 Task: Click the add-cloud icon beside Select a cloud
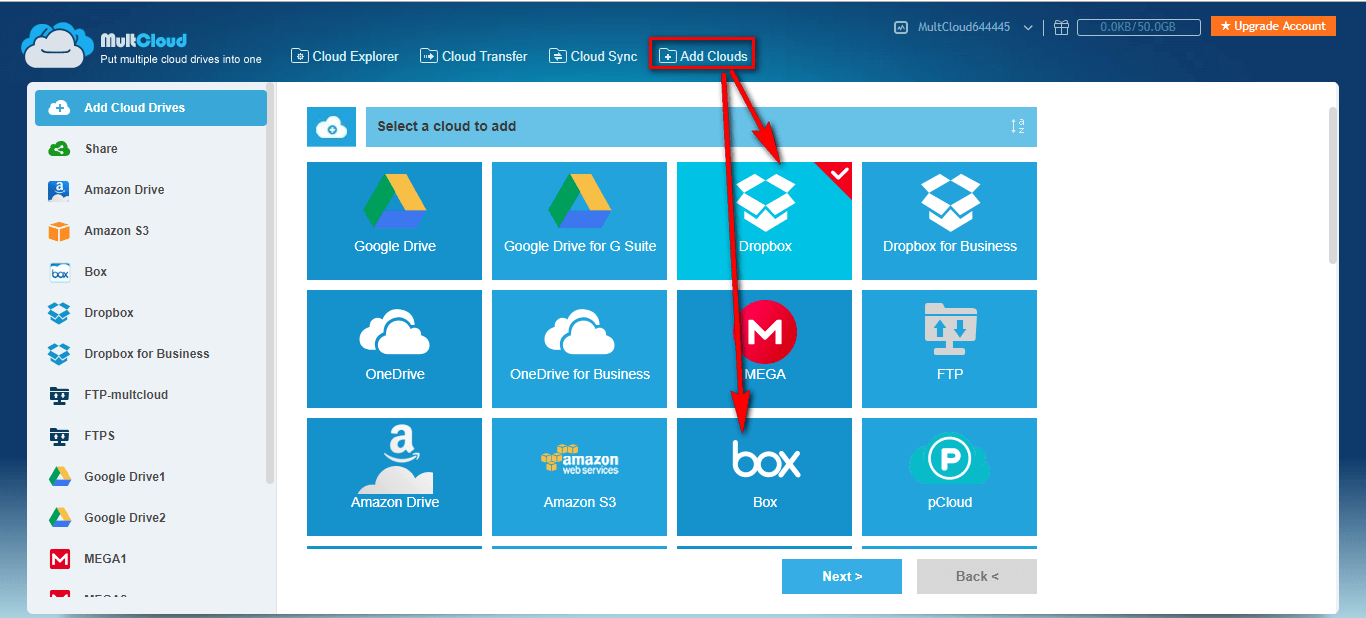[x=332, y=127]
